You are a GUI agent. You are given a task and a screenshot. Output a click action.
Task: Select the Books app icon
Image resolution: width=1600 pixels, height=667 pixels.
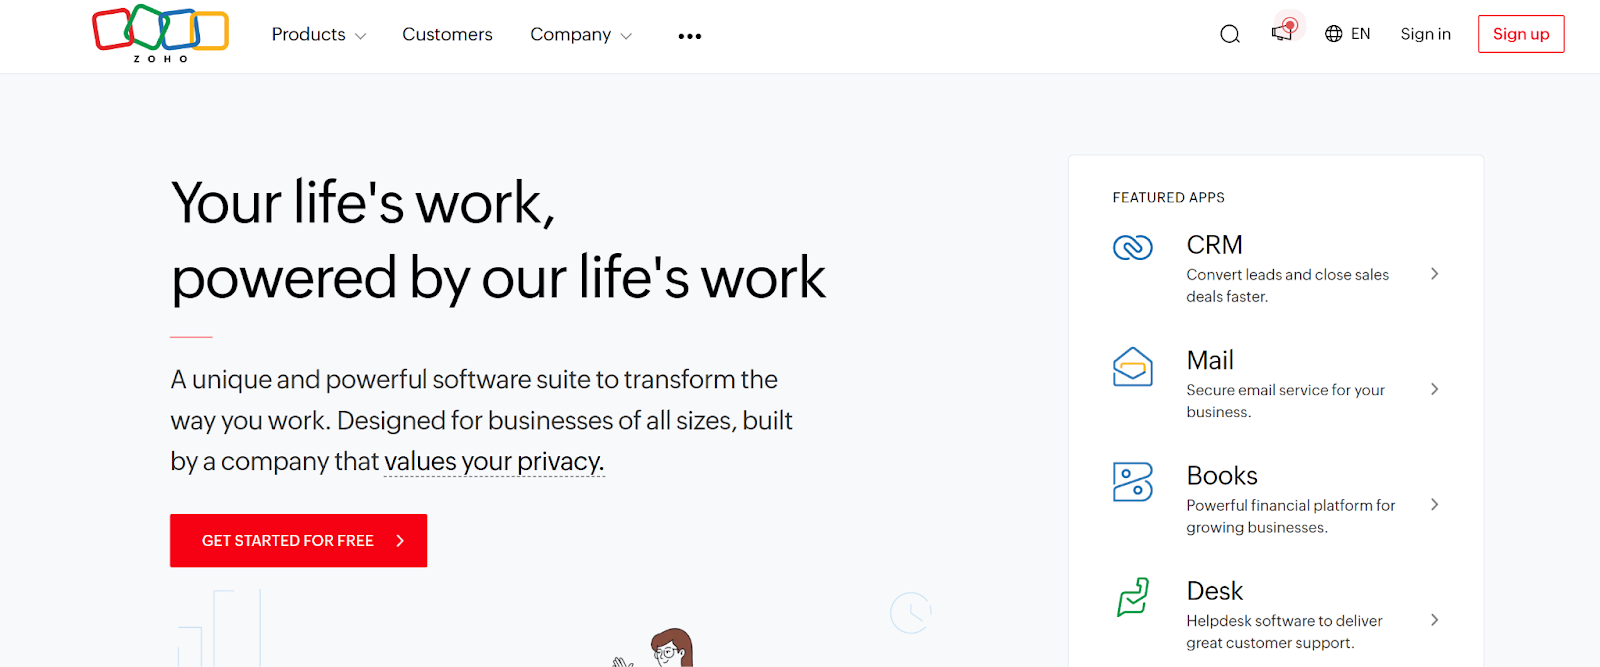tap(1133, 482)
